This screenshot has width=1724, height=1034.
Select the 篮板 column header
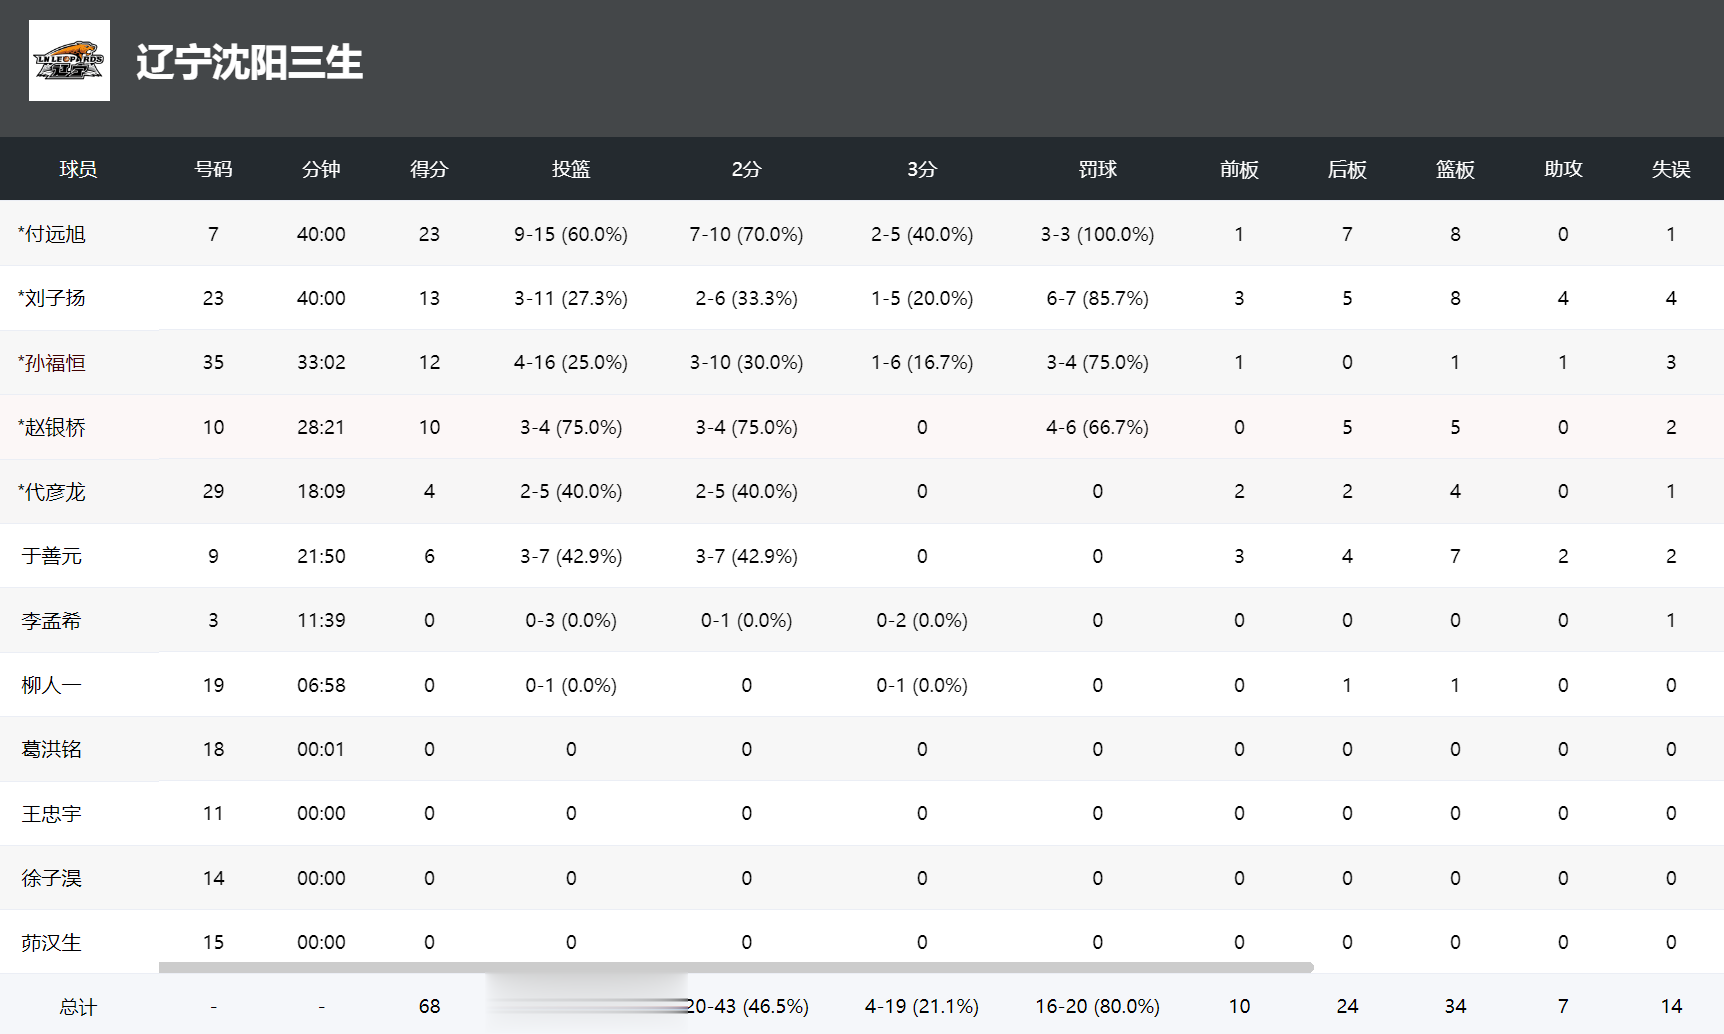coord(1455,169)
